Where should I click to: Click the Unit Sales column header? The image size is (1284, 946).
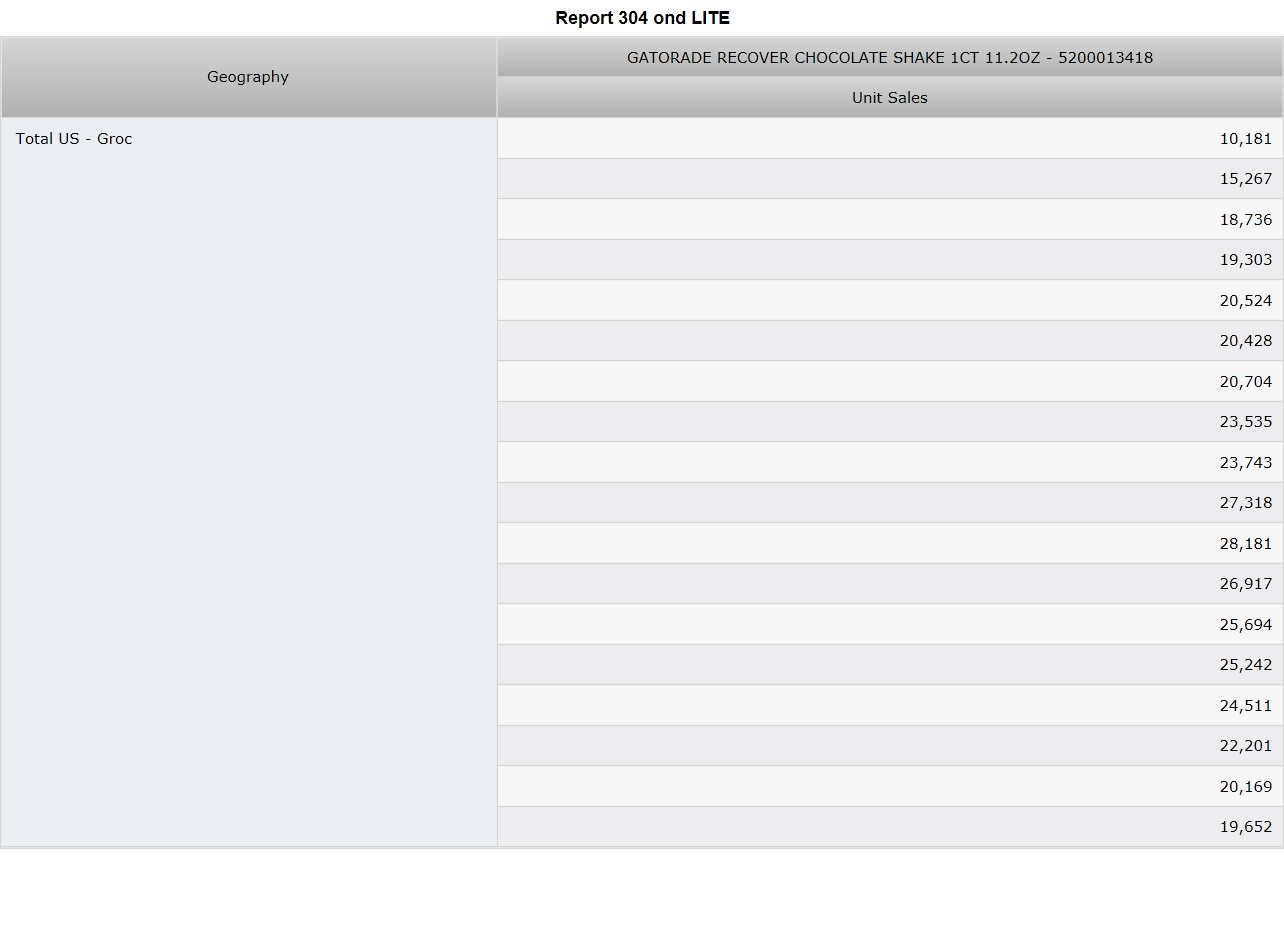point(890,98)
